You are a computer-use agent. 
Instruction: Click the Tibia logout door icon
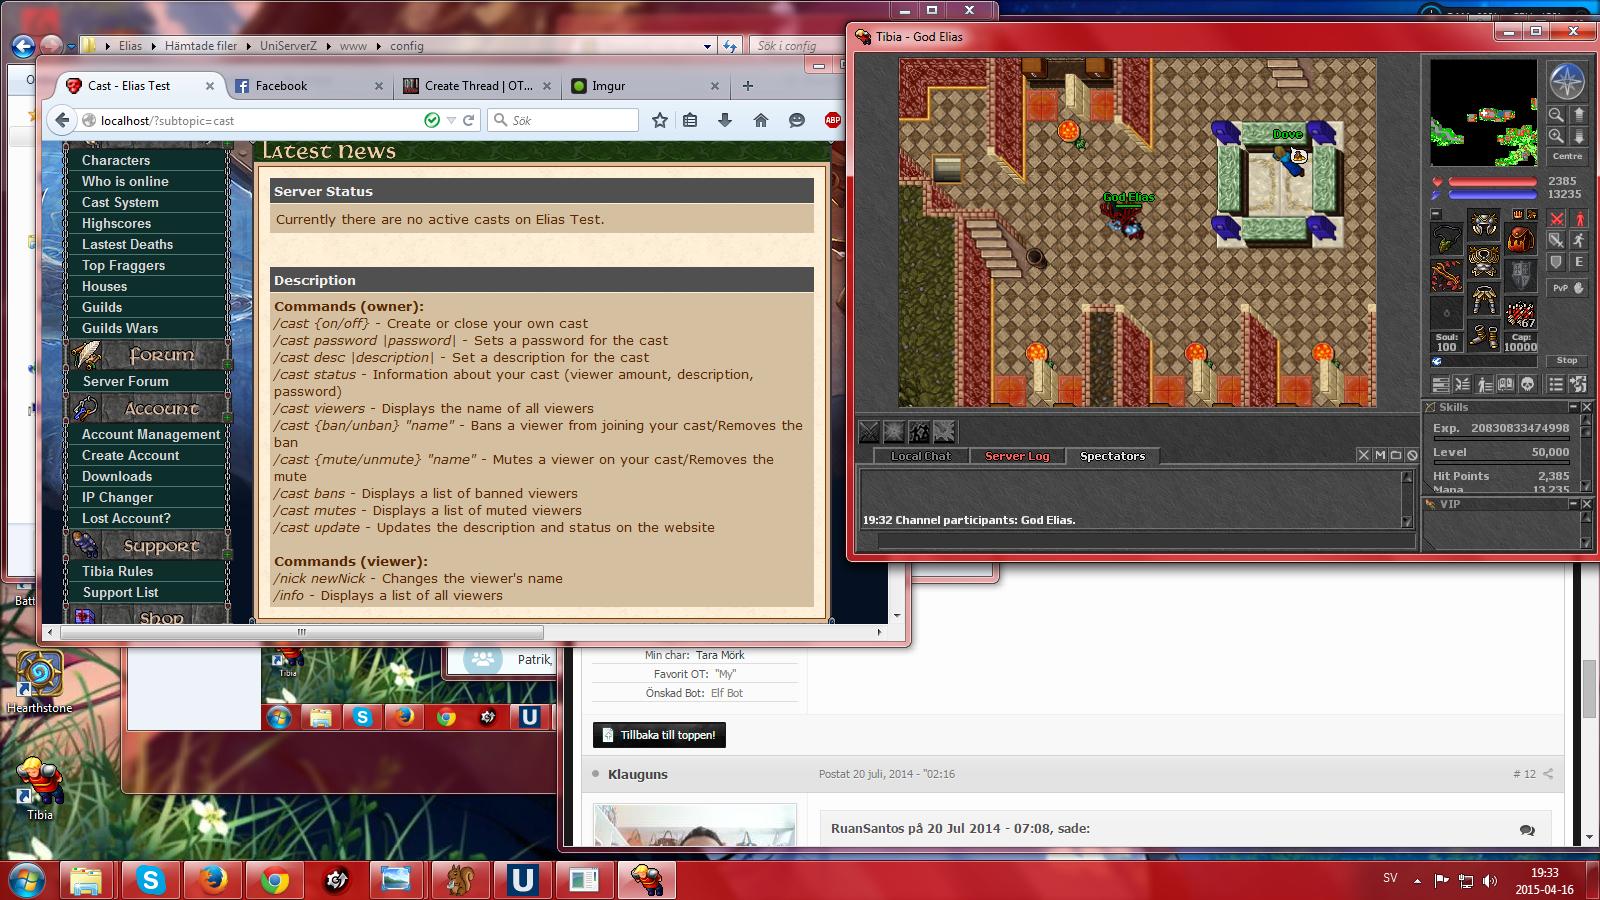click(1578, 384)
